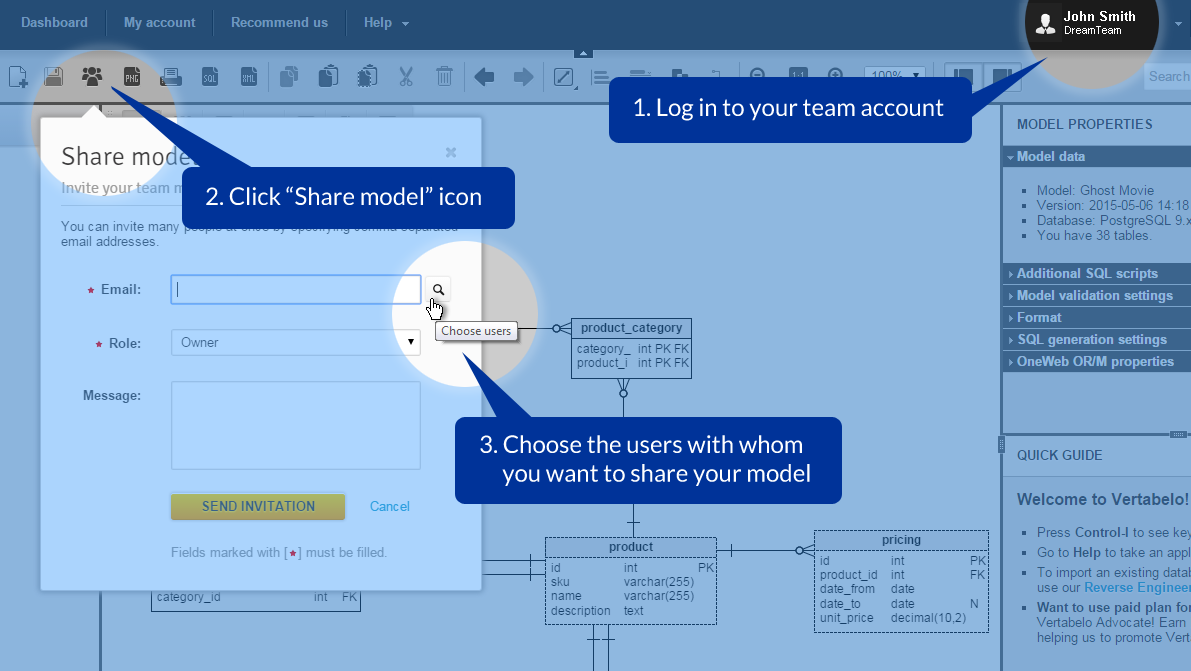Collapse the toolbar with the up arrow
The image size is (1191, 671).
583,53
